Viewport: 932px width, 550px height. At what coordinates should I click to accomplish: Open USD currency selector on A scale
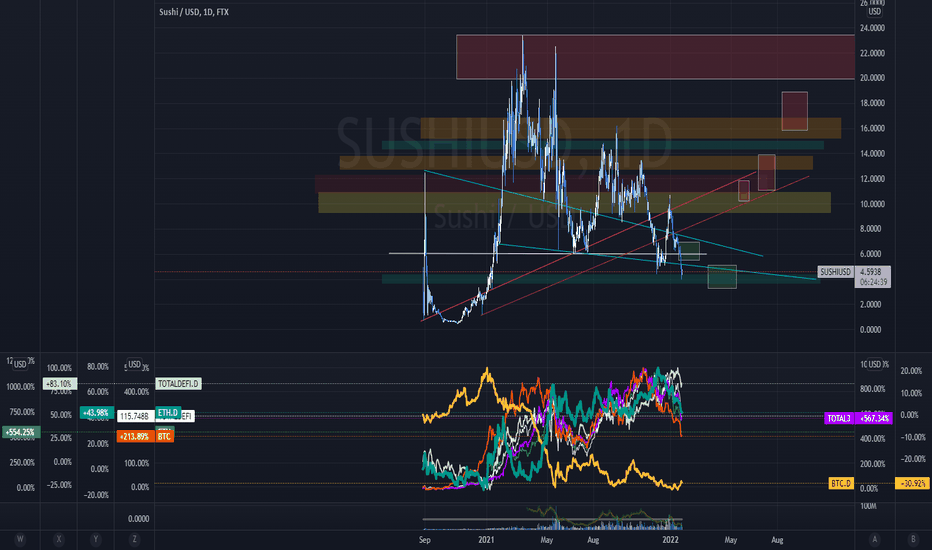[874, 364]
